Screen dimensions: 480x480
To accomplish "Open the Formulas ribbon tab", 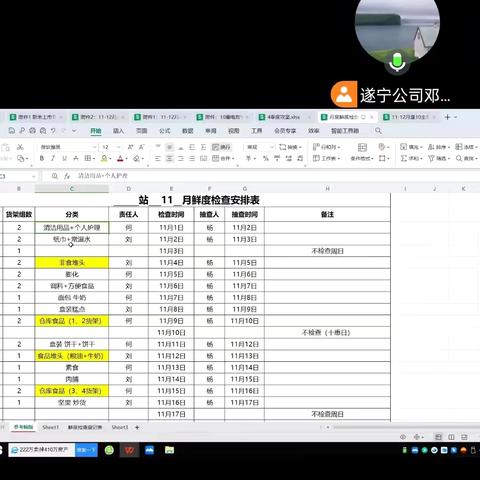I will click(x=165, y=131).
